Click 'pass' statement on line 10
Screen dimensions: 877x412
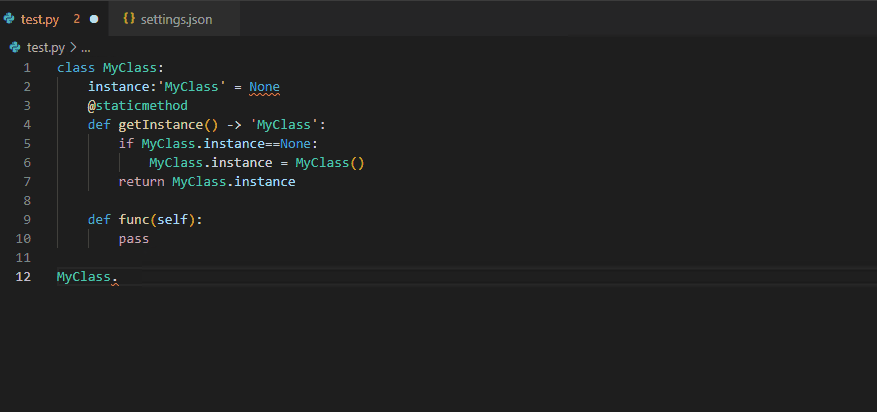134,239
